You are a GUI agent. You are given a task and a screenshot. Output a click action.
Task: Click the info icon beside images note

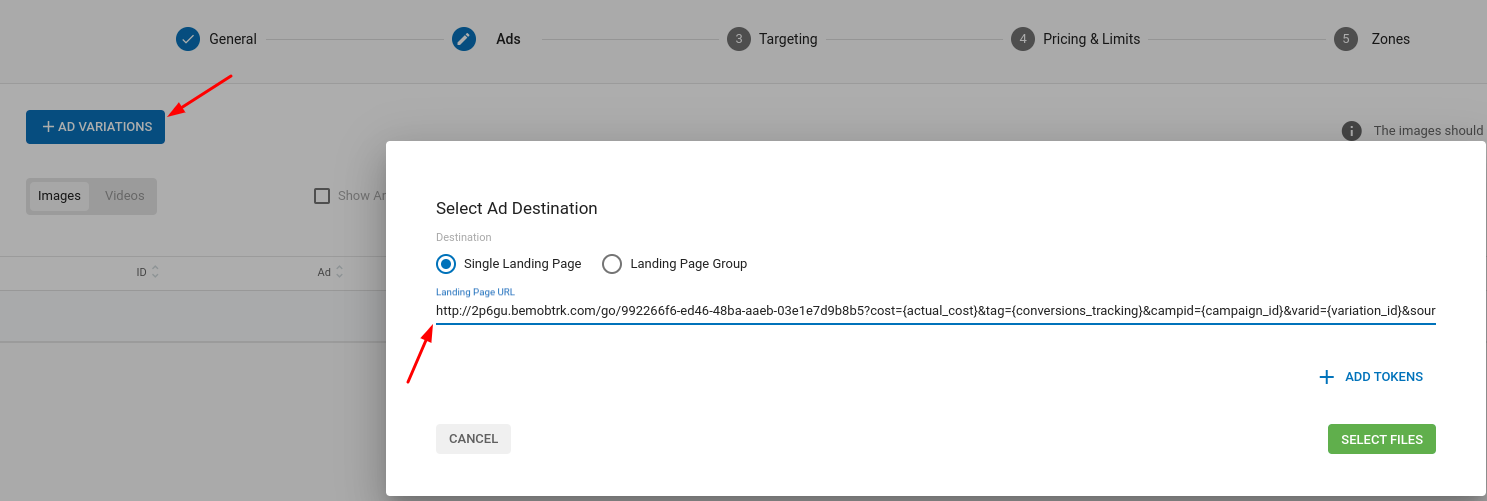point(1351,131)
